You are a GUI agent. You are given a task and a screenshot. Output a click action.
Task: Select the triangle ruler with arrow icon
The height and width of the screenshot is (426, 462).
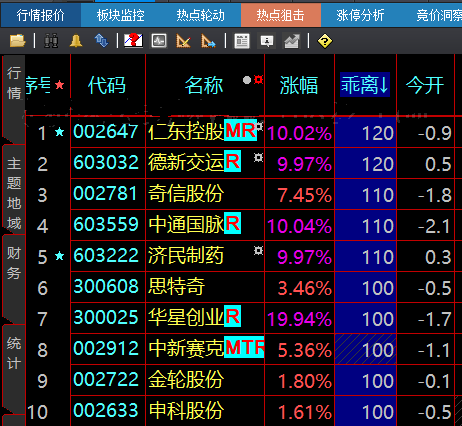coord(208,41)
